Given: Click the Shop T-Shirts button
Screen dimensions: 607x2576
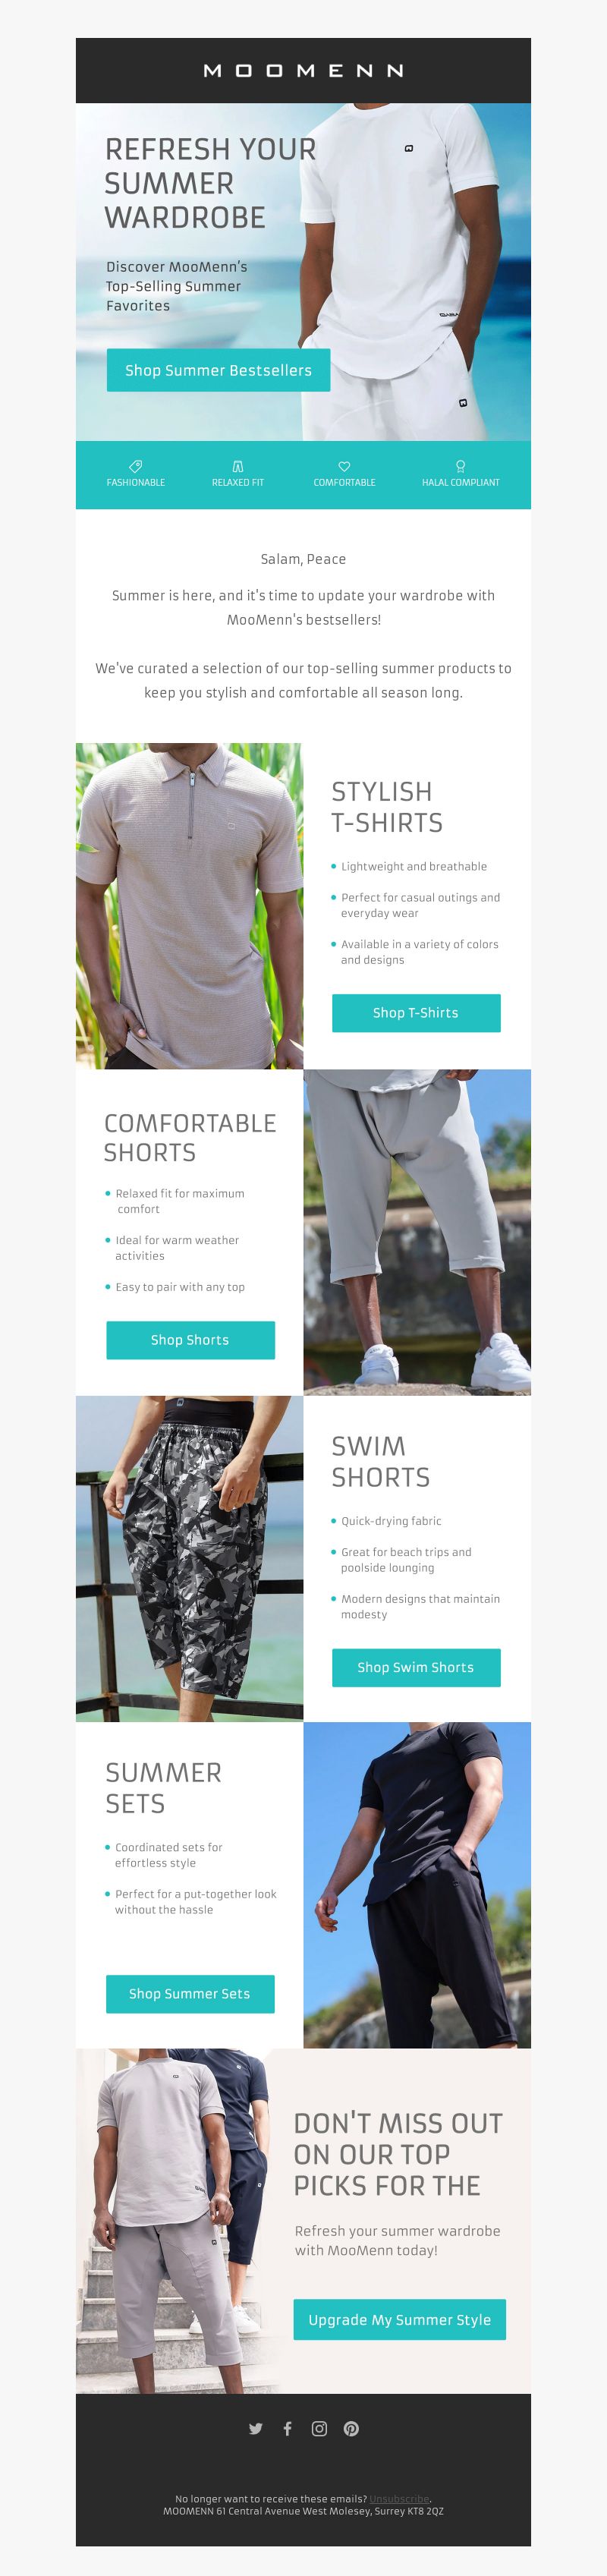Looking at the screenshot, I should (416, 1012).
